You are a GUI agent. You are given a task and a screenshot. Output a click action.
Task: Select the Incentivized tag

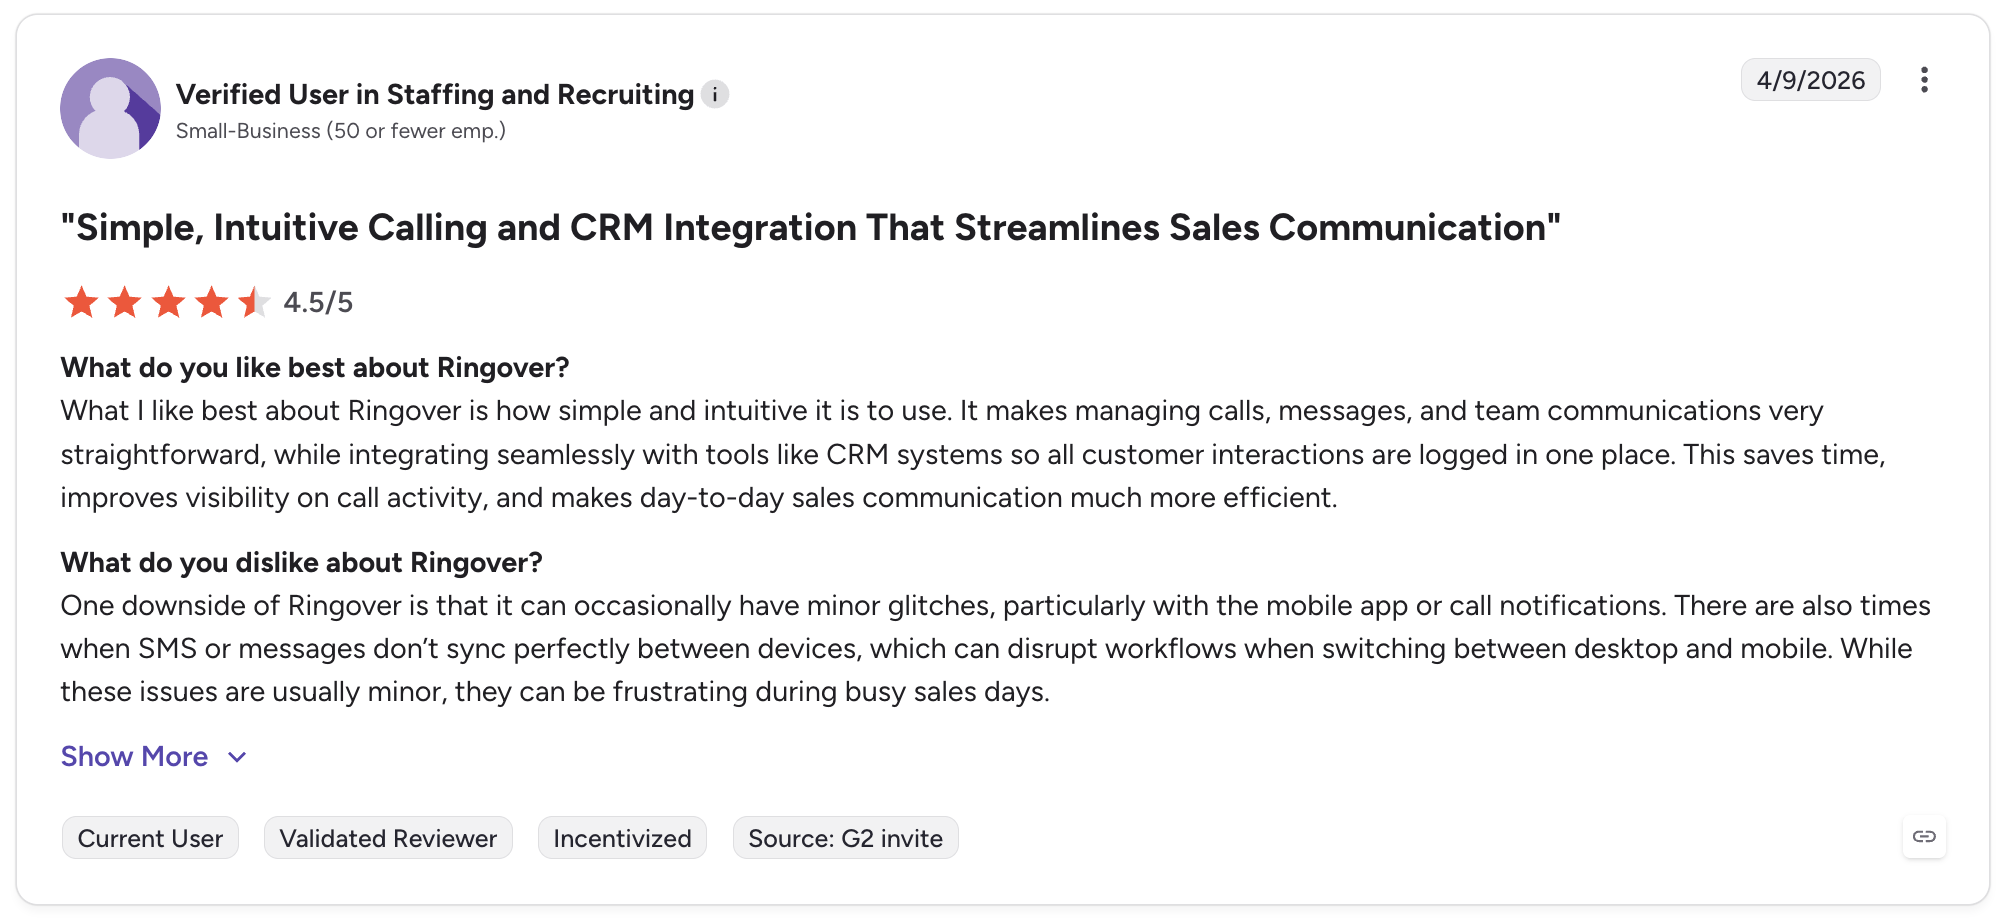(622, 838)
